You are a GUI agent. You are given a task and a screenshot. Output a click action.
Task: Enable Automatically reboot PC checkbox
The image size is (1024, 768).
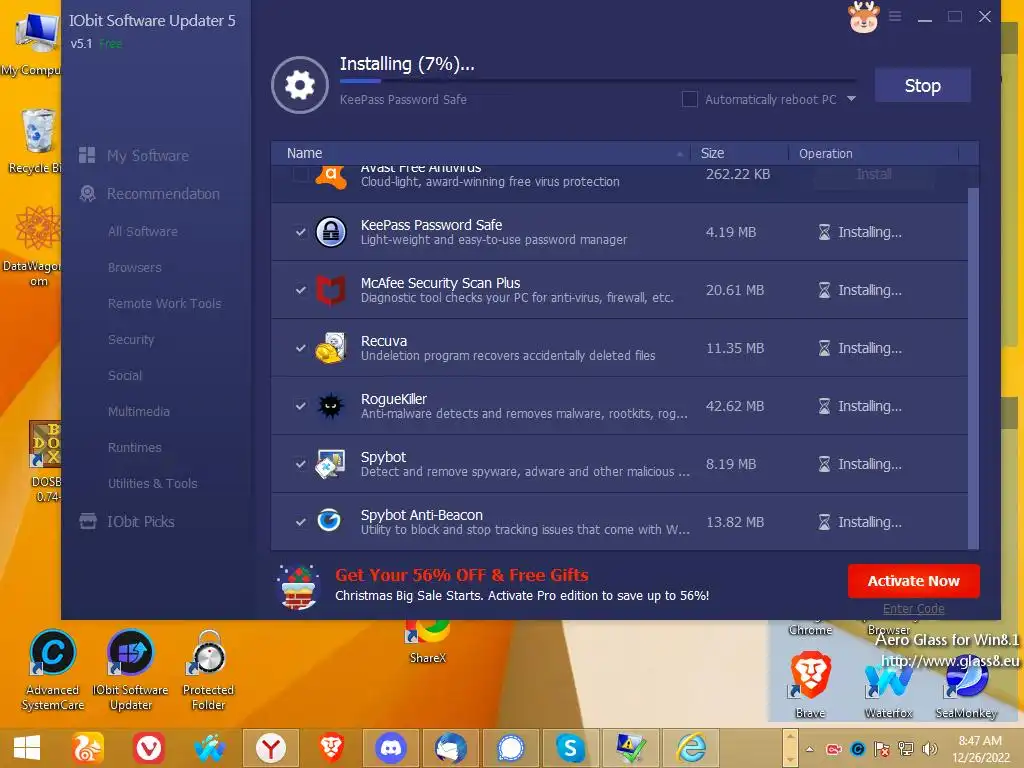click(690, 99)
